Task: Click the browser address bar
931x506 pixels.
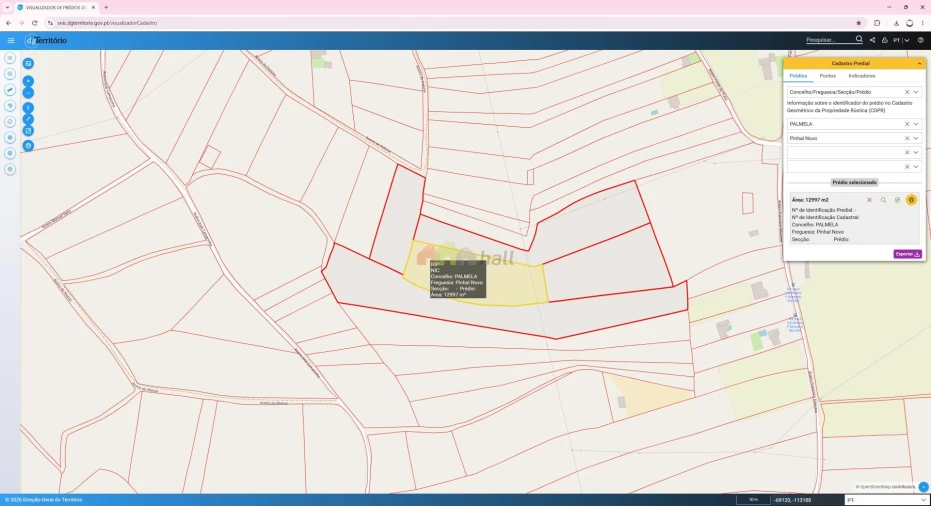Action: pyautogui.click(x=451, y=23)
